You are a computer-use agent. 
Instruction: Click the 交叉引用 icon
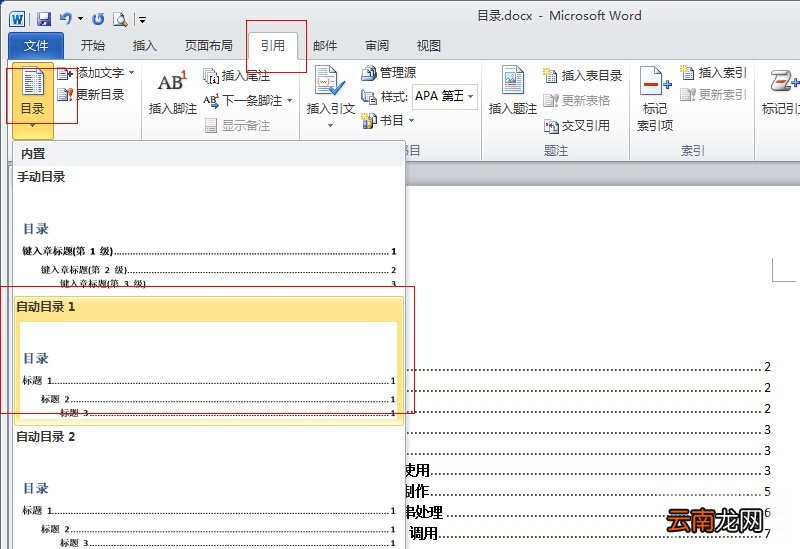(551, 126)
